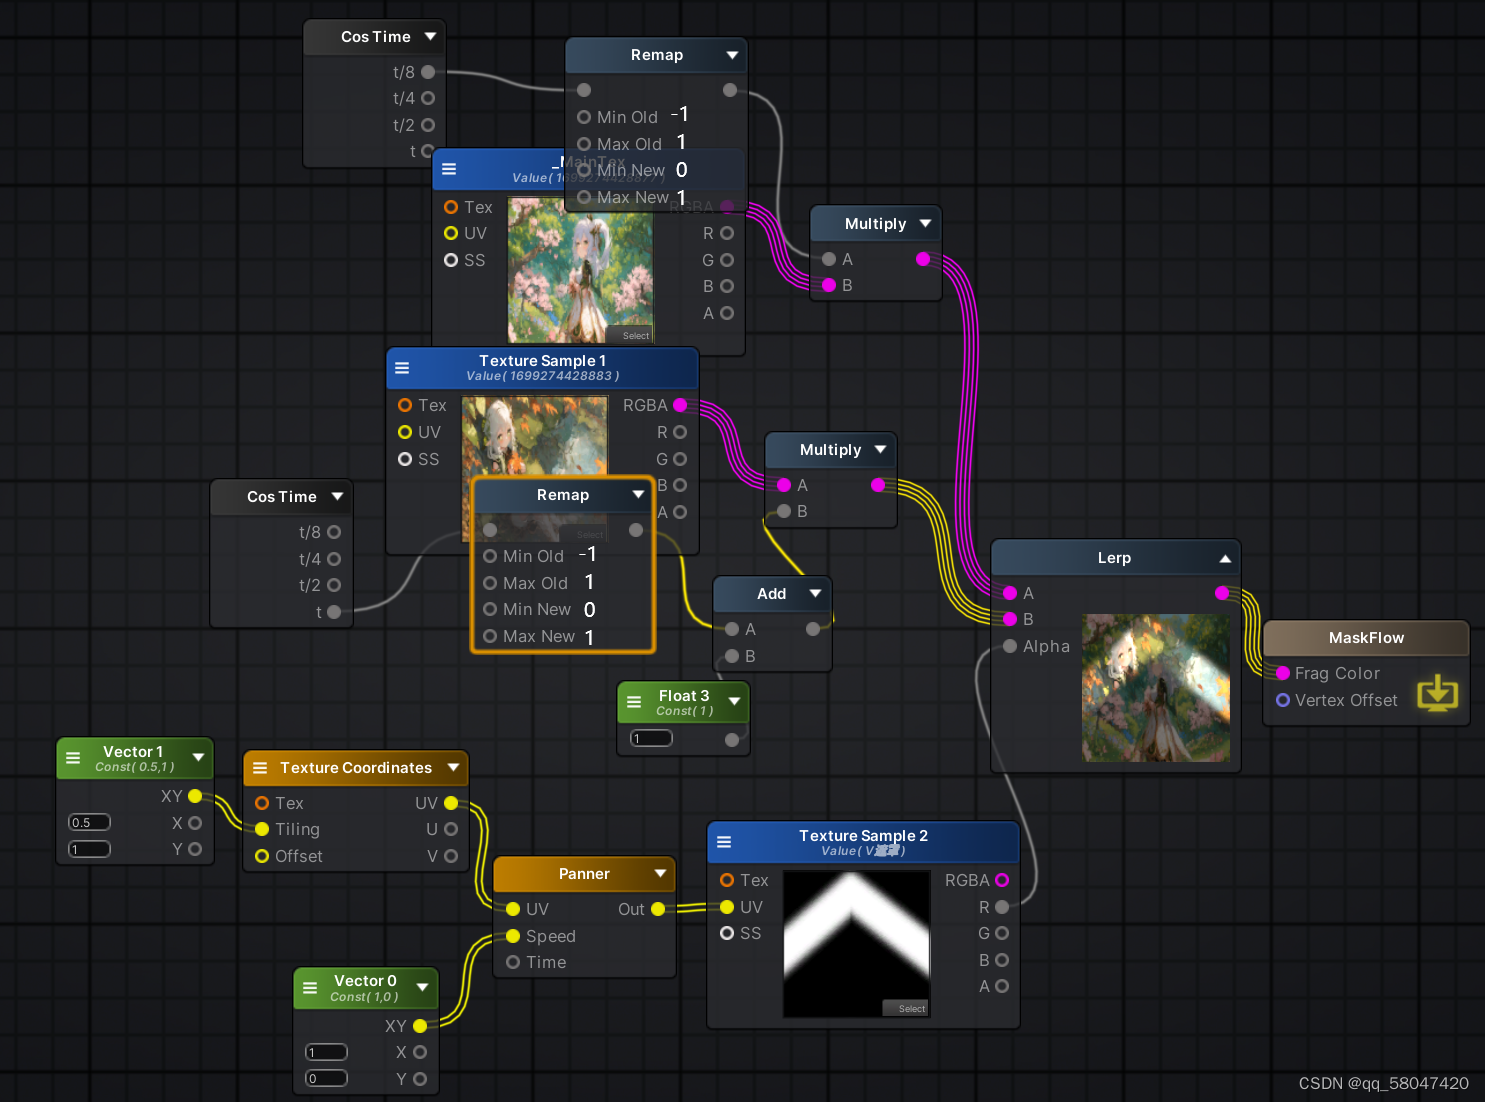The width and height of the screenshot is (1485, 1102).
Task: Open the Texture Coordinates dropdown arrow
Action: point(453,767)
